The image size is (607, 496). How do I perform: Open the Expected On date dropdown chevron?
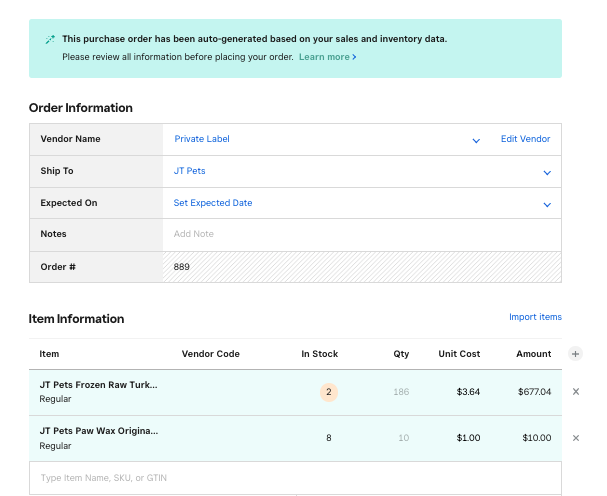coord(547,204)
